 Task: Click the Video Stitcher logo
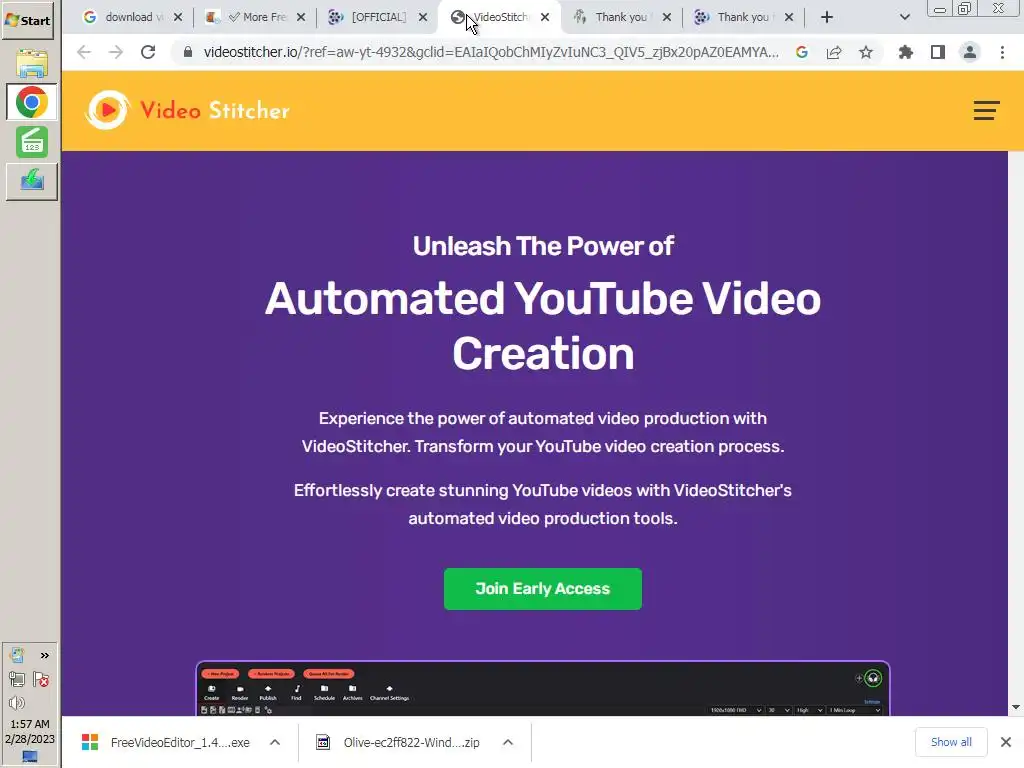coord(187,110)
